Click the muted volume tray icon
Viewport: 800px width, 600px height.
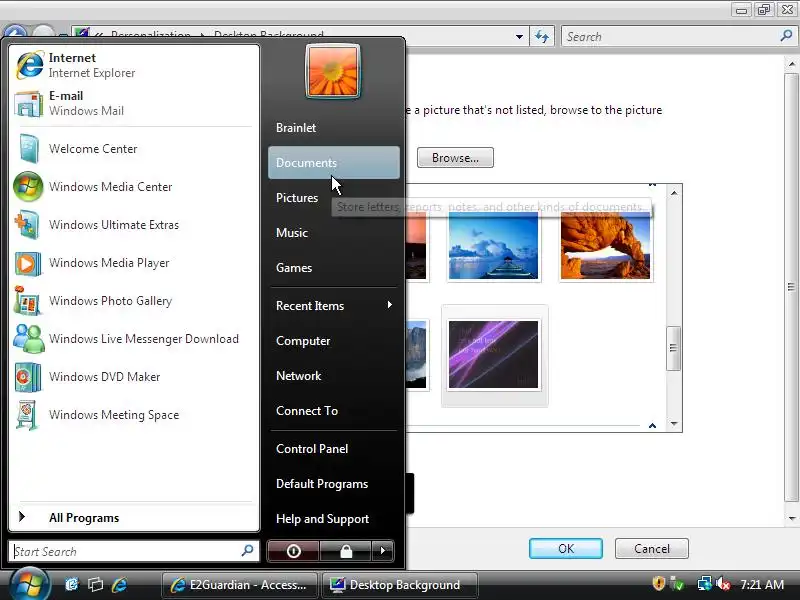pyautogui.click(x=722, y=584)
